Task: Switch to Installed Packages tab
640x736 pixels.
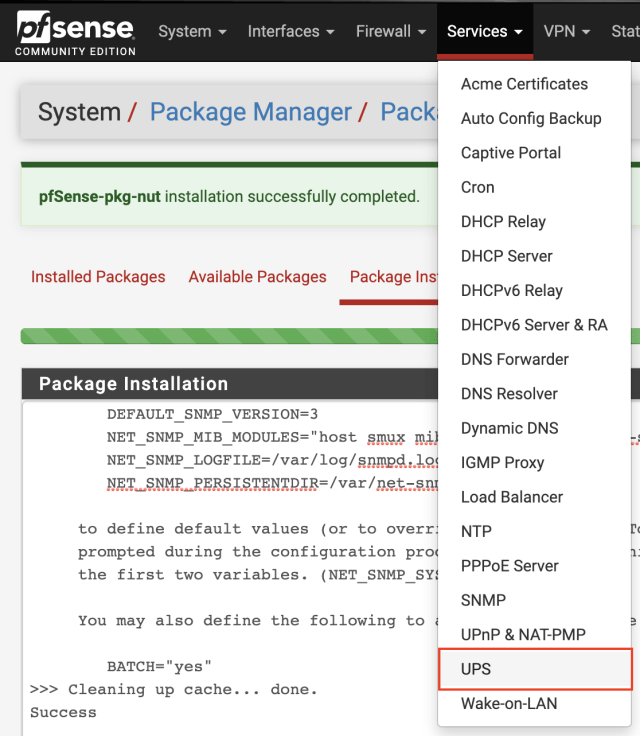Action: tap(98, 277)
